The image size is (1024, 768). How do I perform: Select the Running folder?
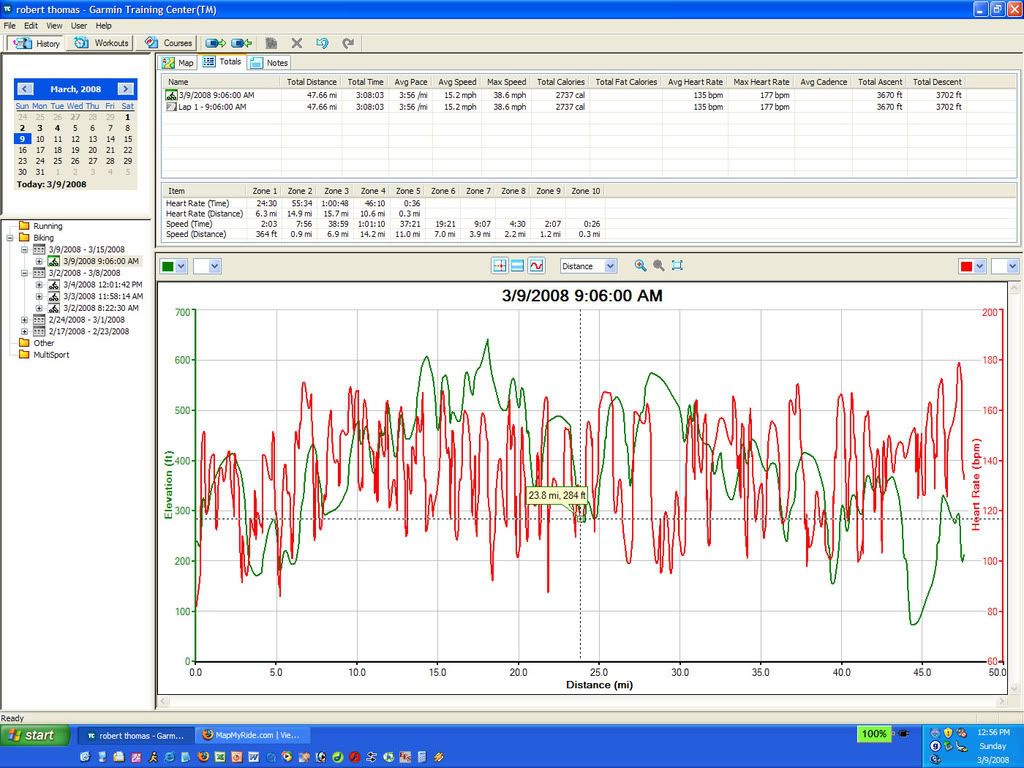point(48,226)
